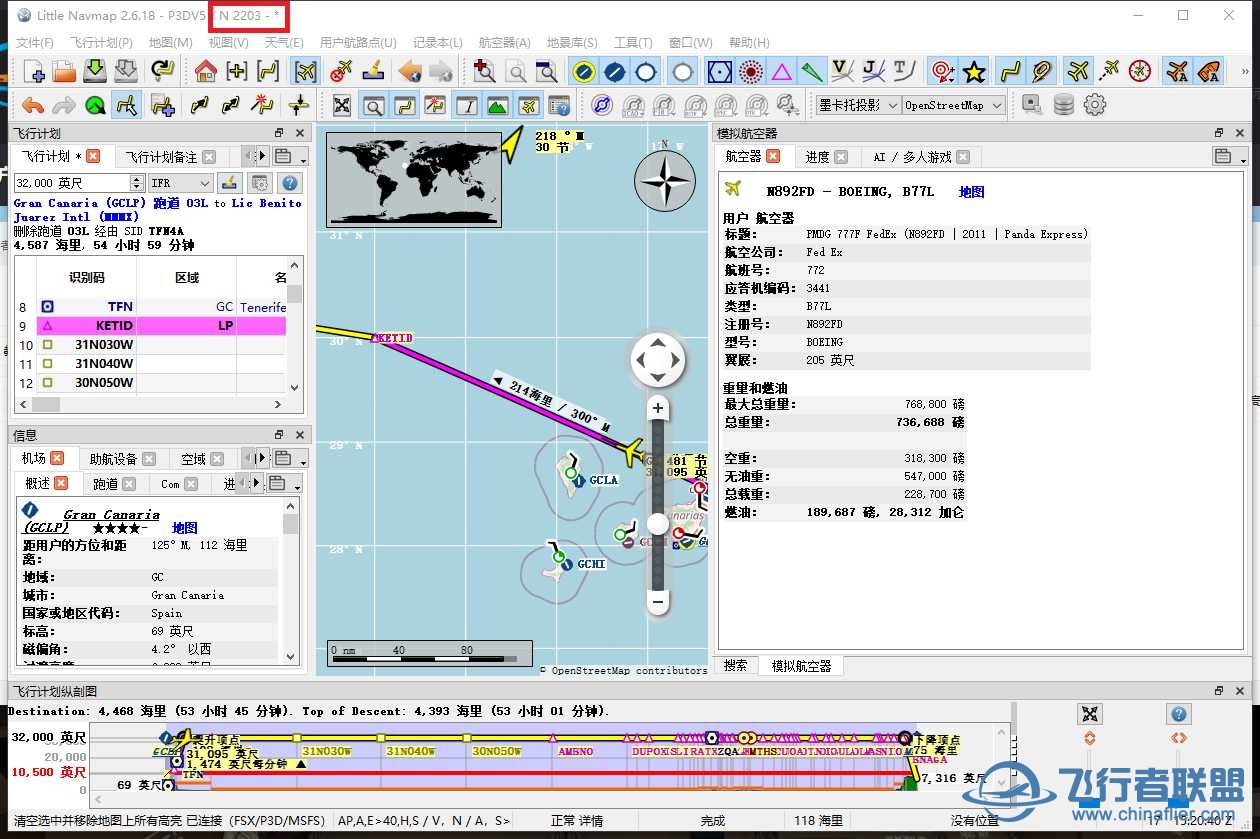This screenshot has width=1260, height=839.
Task: Select the KETID waypoint row
Action: 161,326
